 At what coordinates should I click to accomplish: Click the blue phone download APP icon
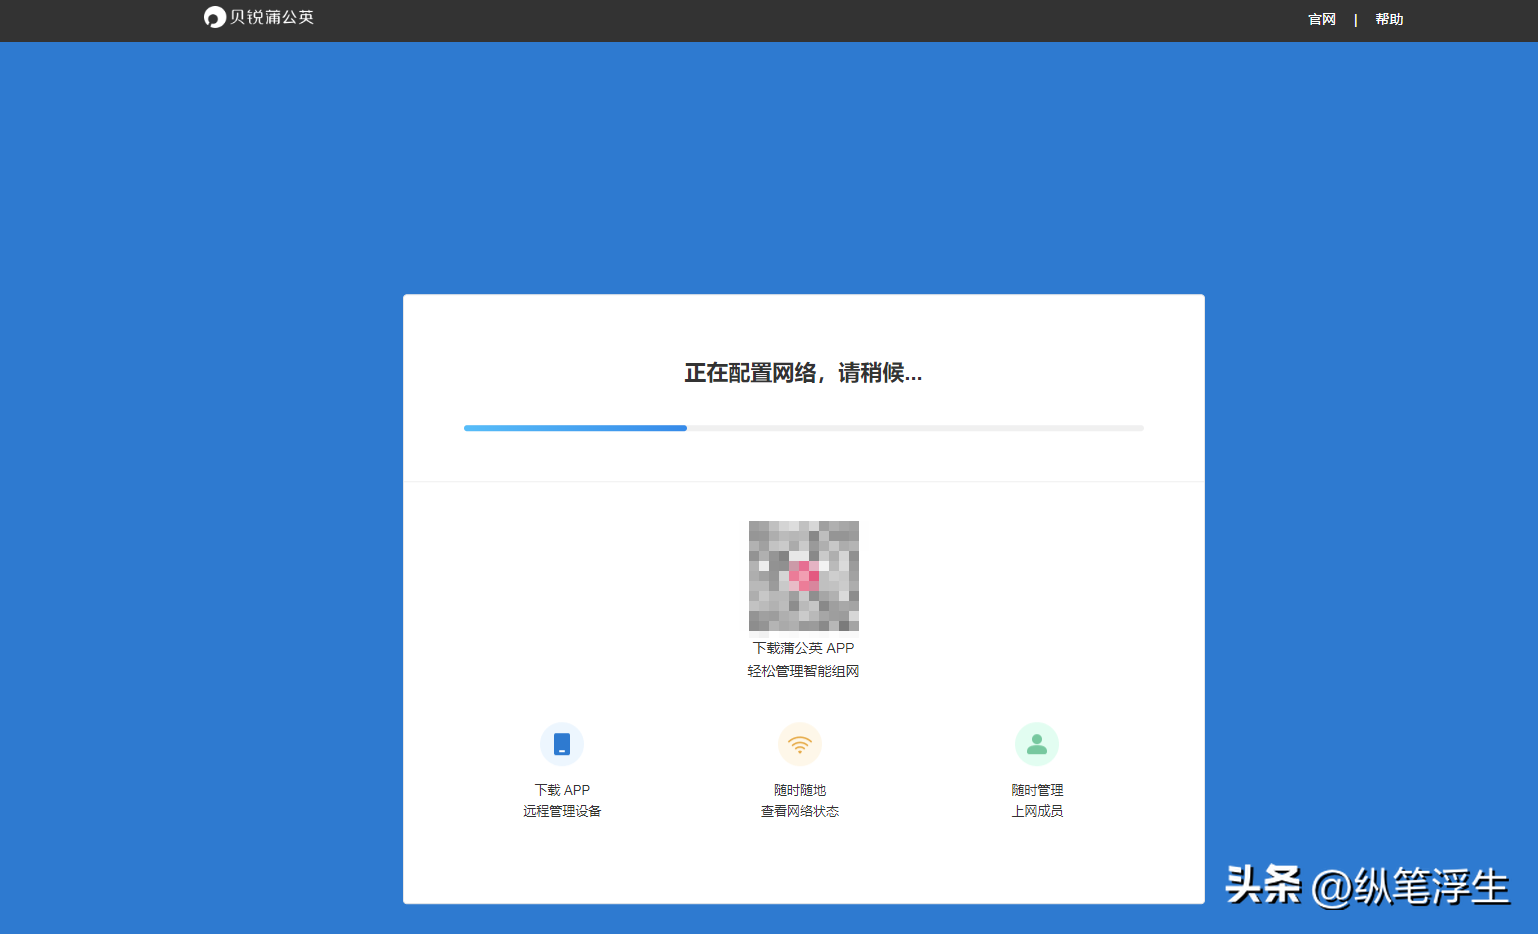(x=562, y=744)
